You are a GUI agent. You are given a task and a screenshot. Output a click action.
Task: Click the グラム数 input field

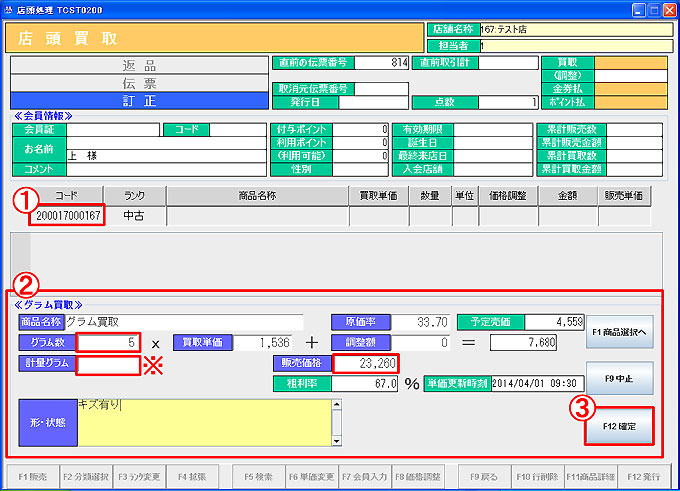coord(109,343)
